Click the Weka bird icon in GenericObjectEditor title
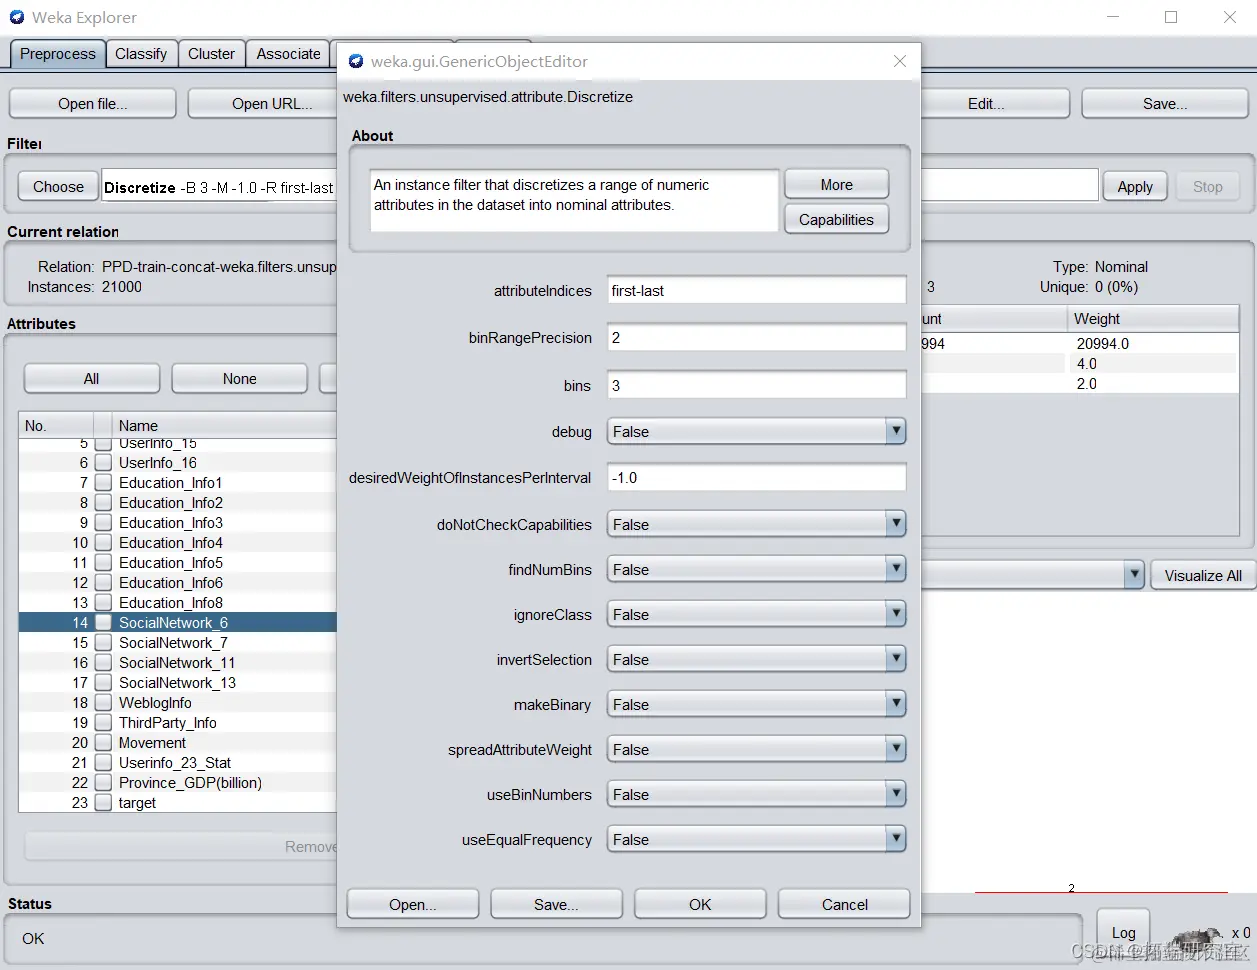 click(x=356, y=62)
